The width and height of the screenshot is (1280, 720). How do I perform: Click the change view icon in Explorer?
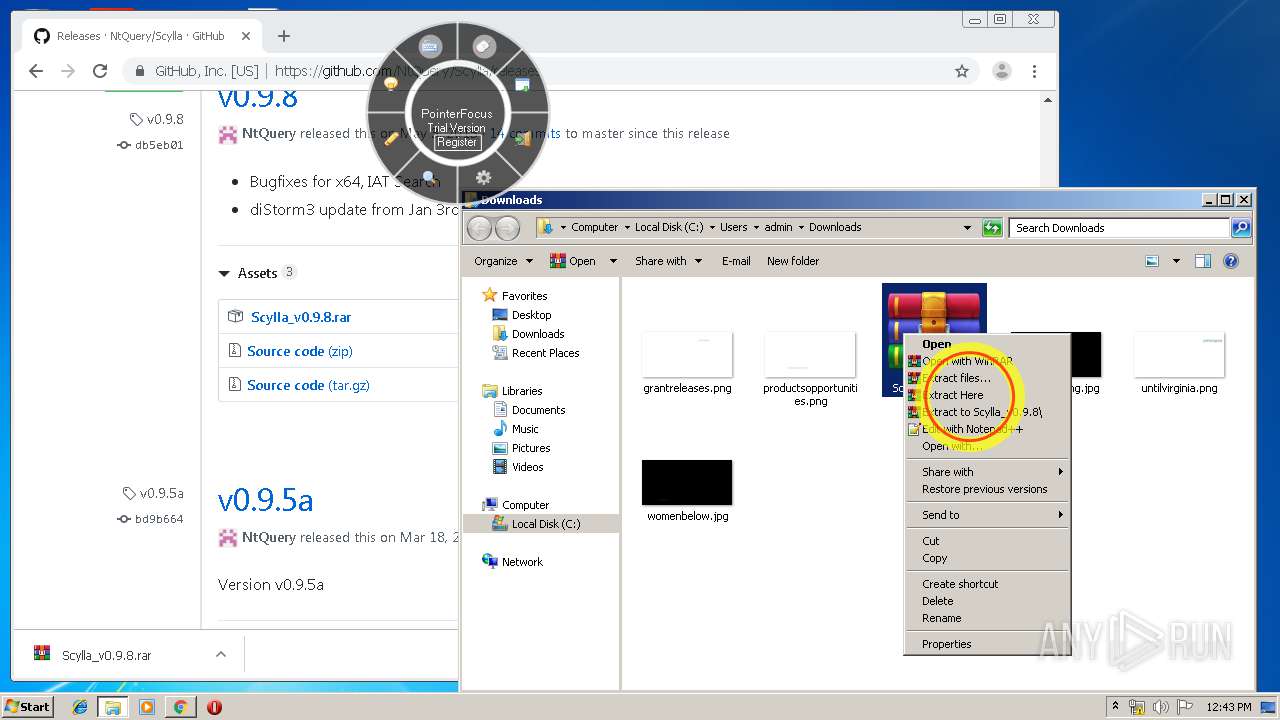tap(1153, 261)
